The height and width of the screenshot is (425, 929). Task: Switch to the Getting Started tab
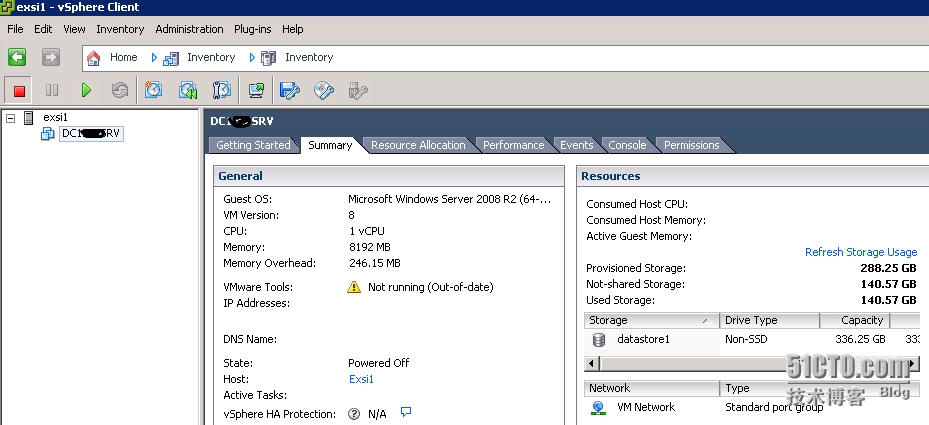[x=253, y=145]
